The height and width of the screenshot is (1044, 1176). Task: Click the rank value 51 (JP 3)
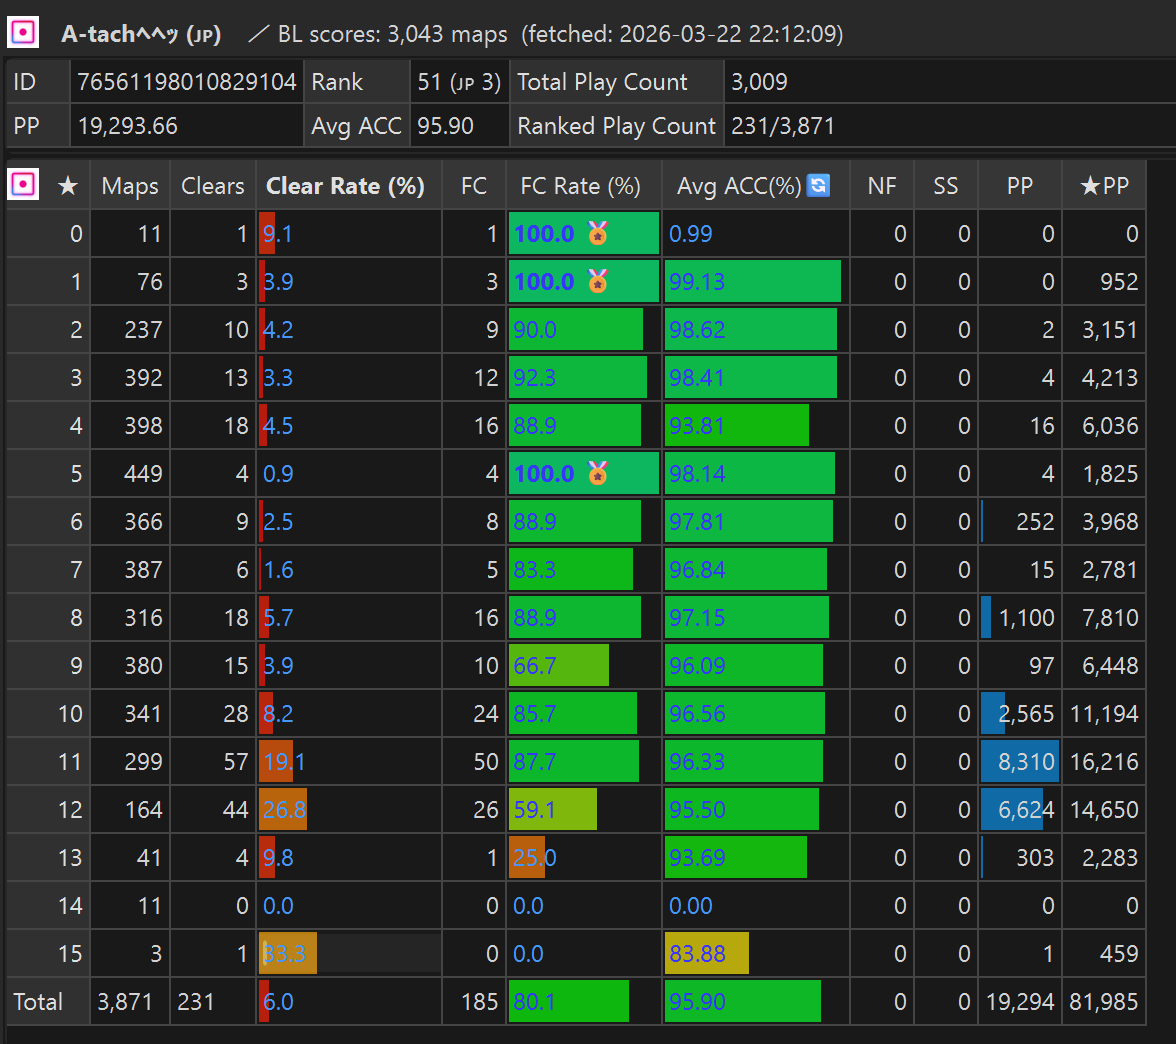click(x=459, y=81)
